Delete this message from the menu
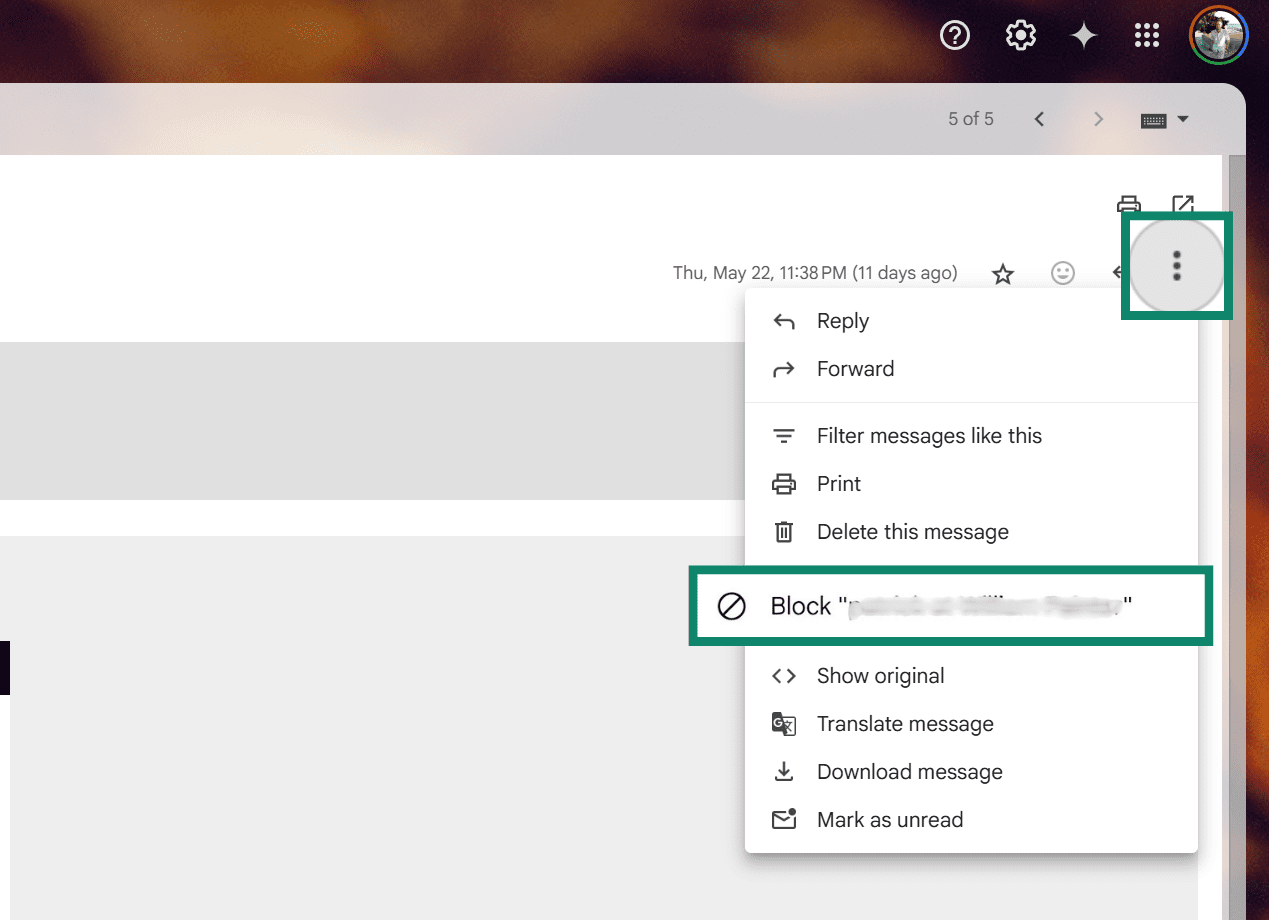Image resolution: width=1269 pixels, height=920 pixels. [912, 531]
